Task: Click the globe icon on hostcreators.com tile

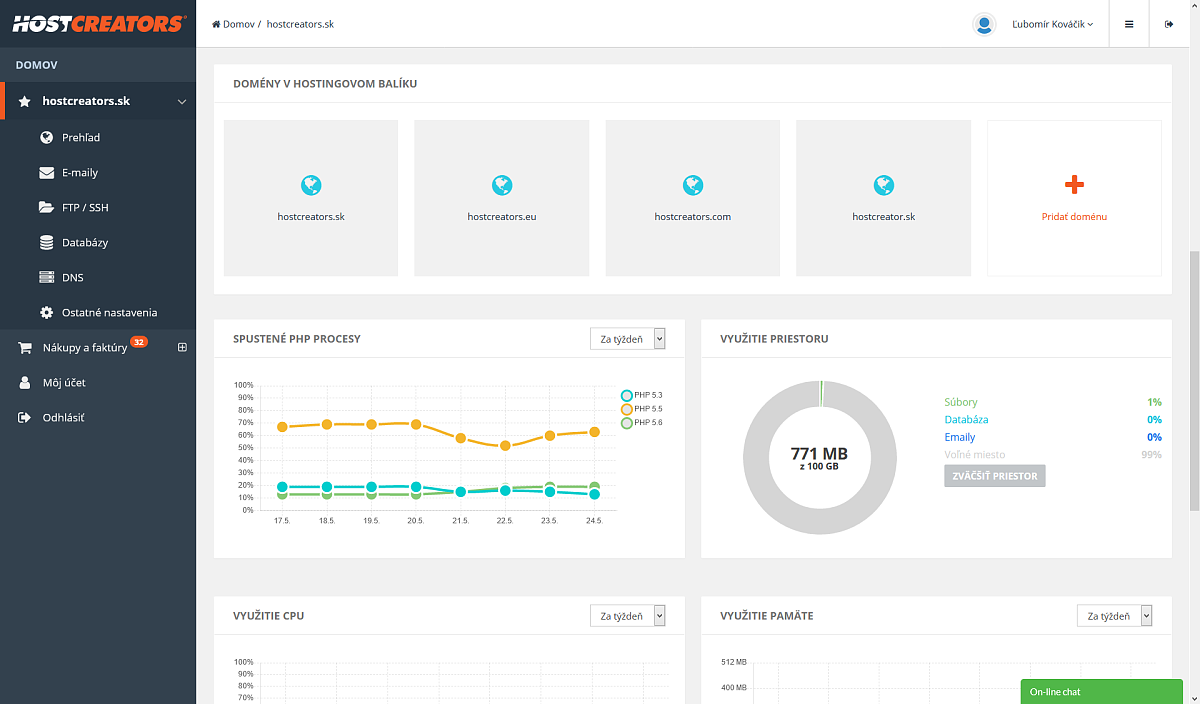Action: 693,185
